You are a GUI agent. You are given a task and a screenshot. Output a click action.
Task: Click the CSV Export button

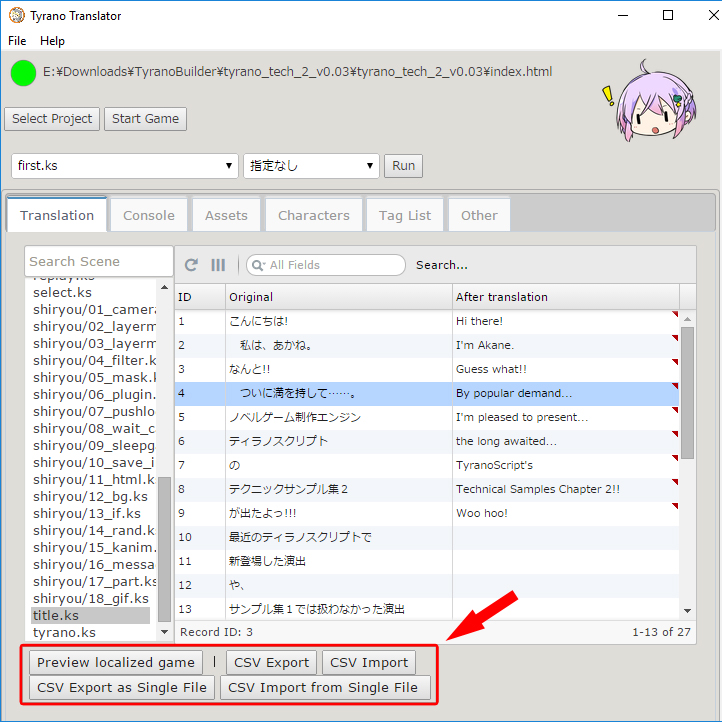(x=272, y=662)
